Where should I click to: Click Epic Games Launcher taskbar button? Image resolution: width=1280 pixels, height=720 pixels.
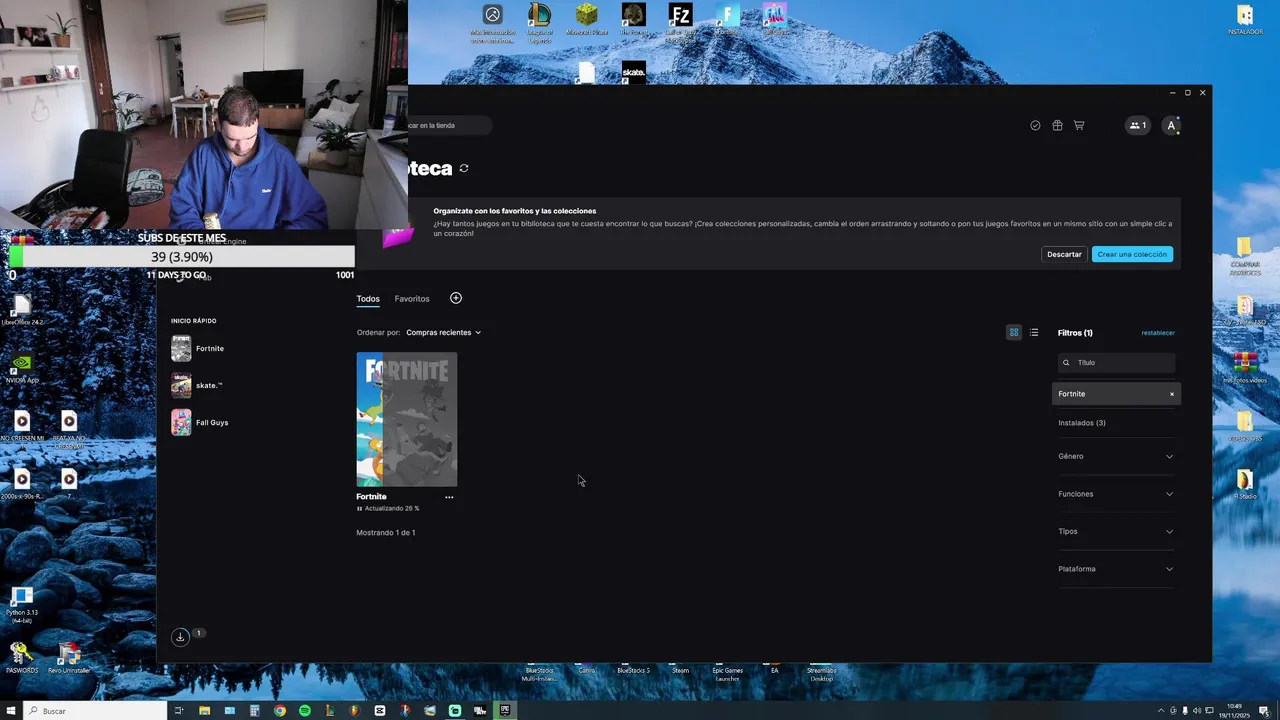pyautogui.click(x=505, y=710)
